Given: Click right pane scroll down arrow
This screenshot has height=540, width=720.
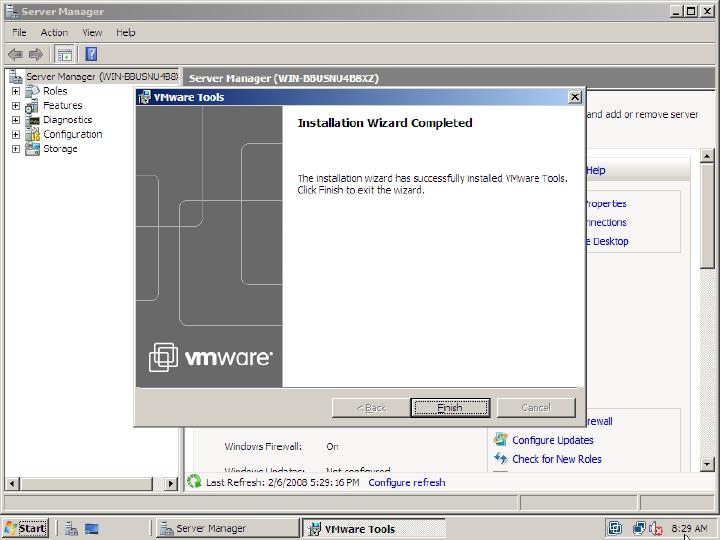Looking at the screenshot, I should (707, 464).
